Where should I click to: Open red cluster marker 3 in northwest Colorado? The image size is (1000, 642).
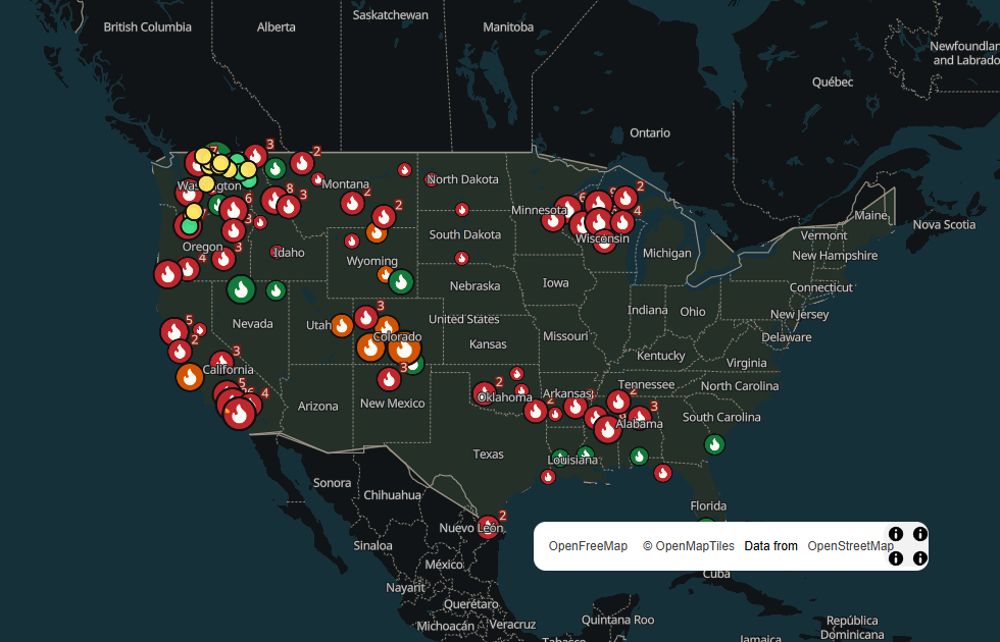click(366, 317)
